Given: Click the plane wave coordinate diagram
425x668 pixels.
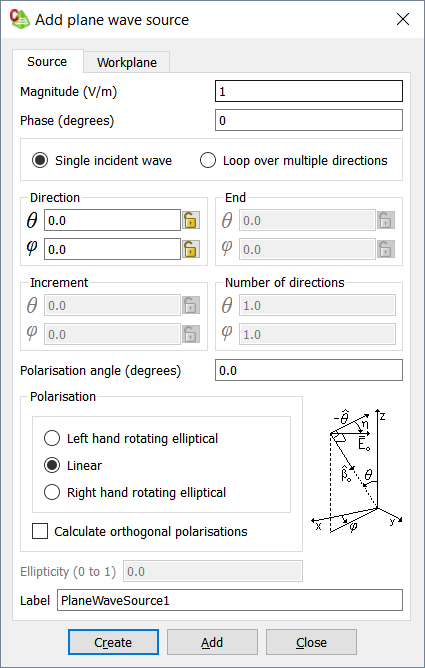Looking at the screenshot, I should click(357, 471).
